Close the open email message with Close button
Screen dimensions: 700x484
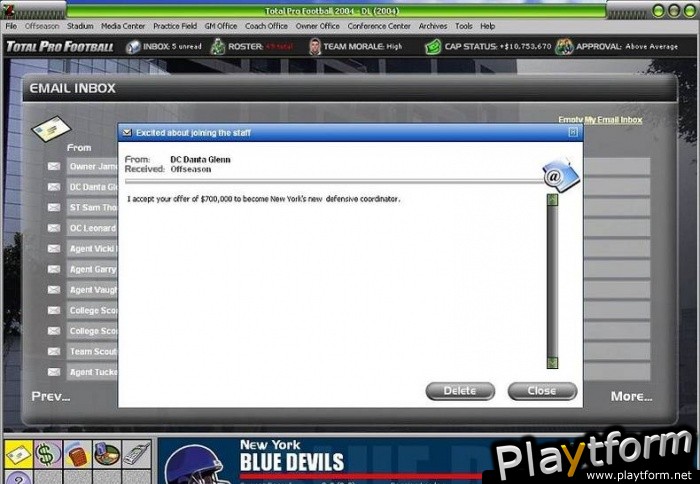pos(542,391)
